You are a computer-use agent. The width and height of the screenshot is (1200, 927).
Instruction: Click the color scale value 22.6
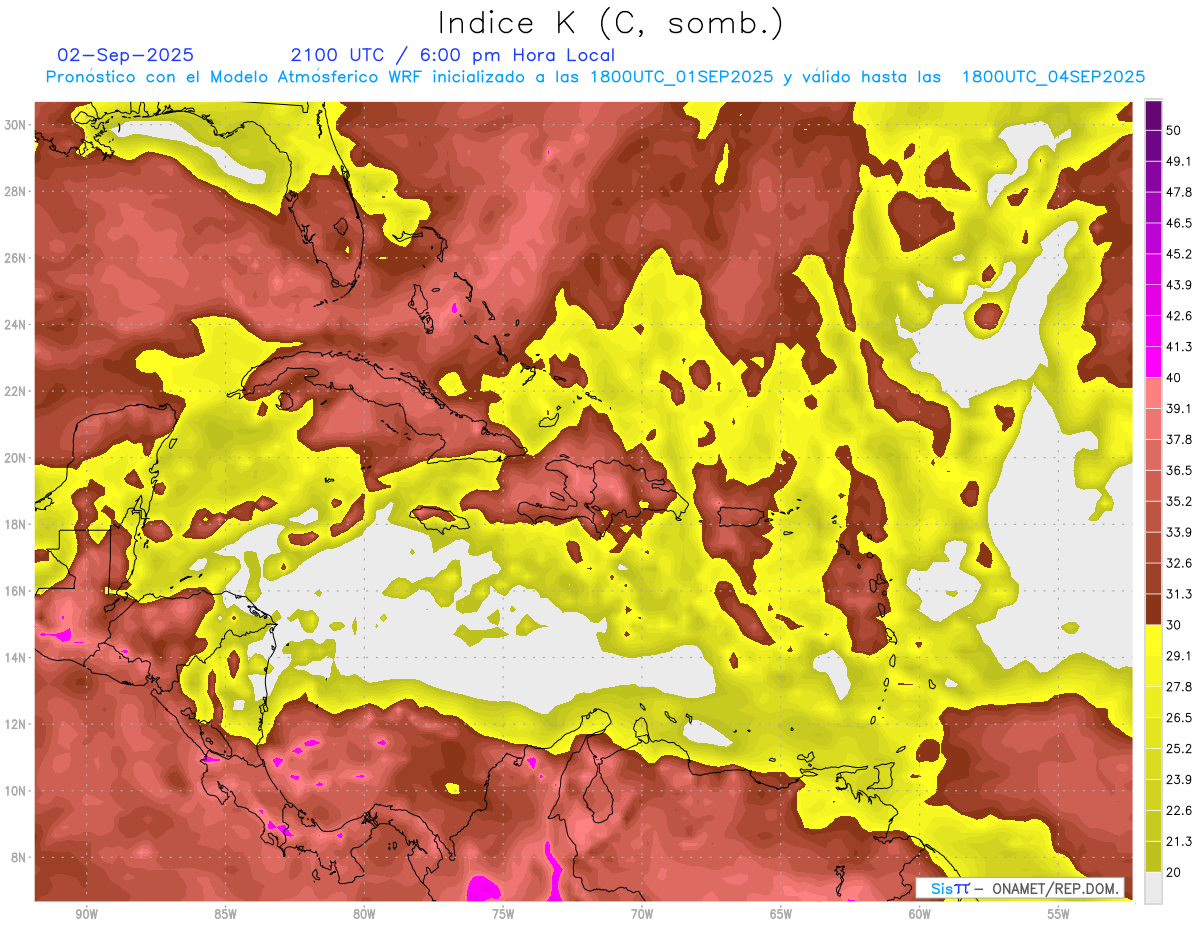[x=1178, y=810]
